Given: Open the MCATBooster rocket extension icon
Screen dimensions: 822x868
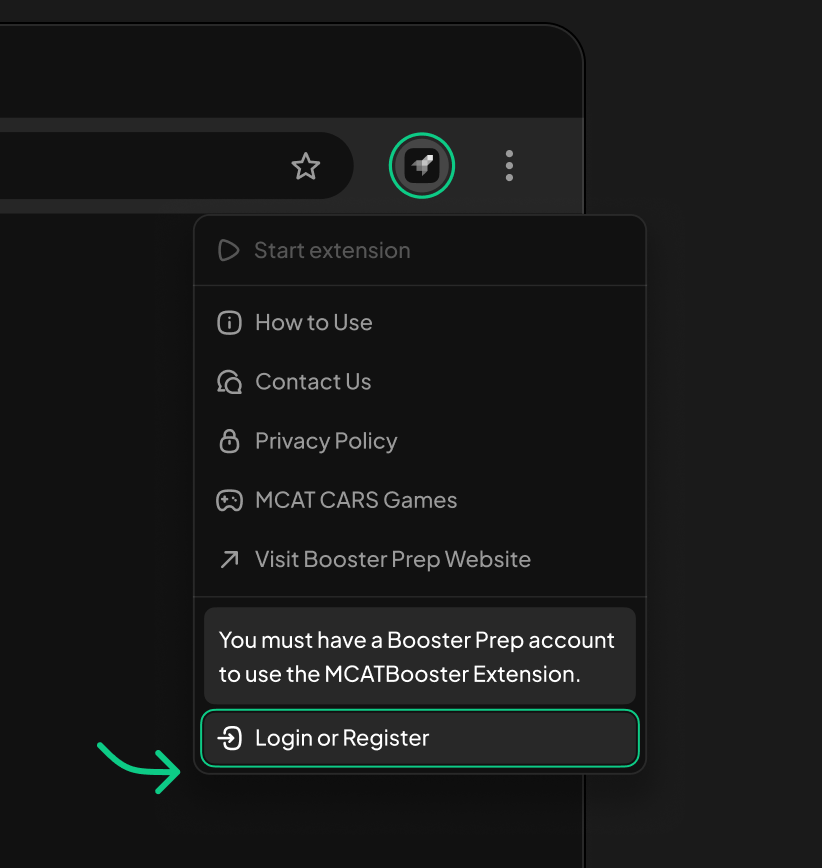Looking at the screenshot, I should point(422,166).
